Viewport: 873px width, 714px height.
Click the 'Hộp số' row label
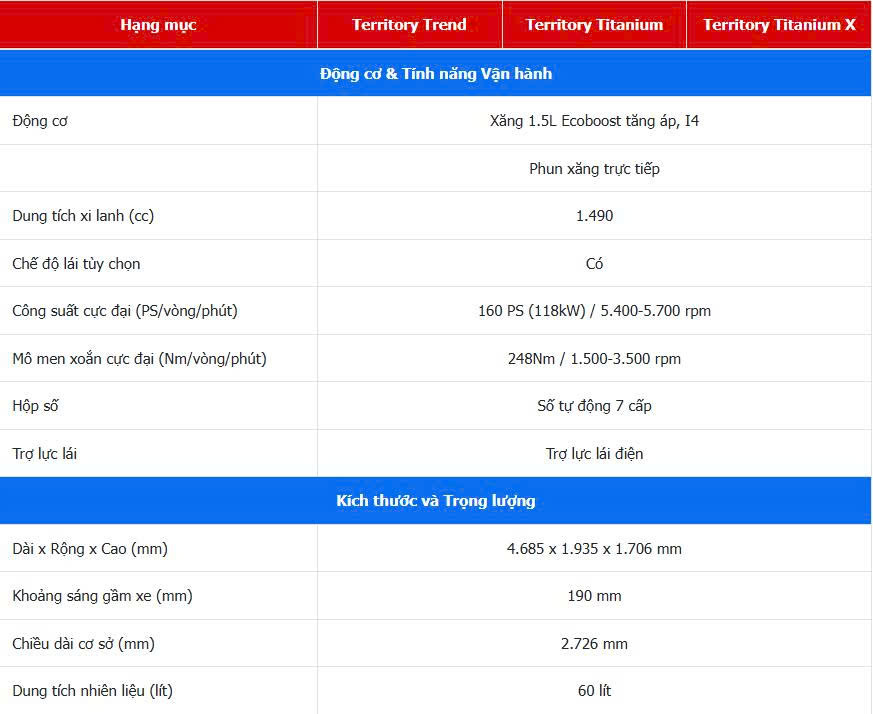pos(35,406)
